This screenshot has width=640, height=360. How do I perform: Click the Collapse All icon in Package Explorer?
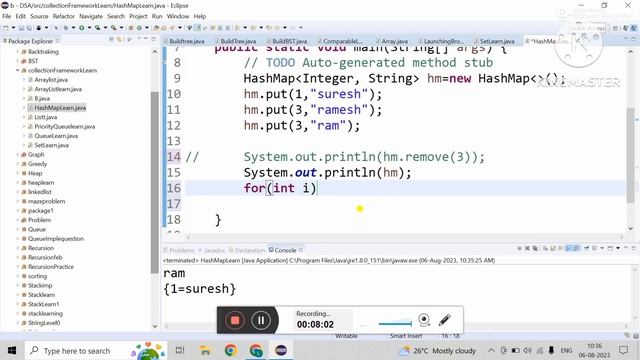pyautogui.click(x=111, y=39)
